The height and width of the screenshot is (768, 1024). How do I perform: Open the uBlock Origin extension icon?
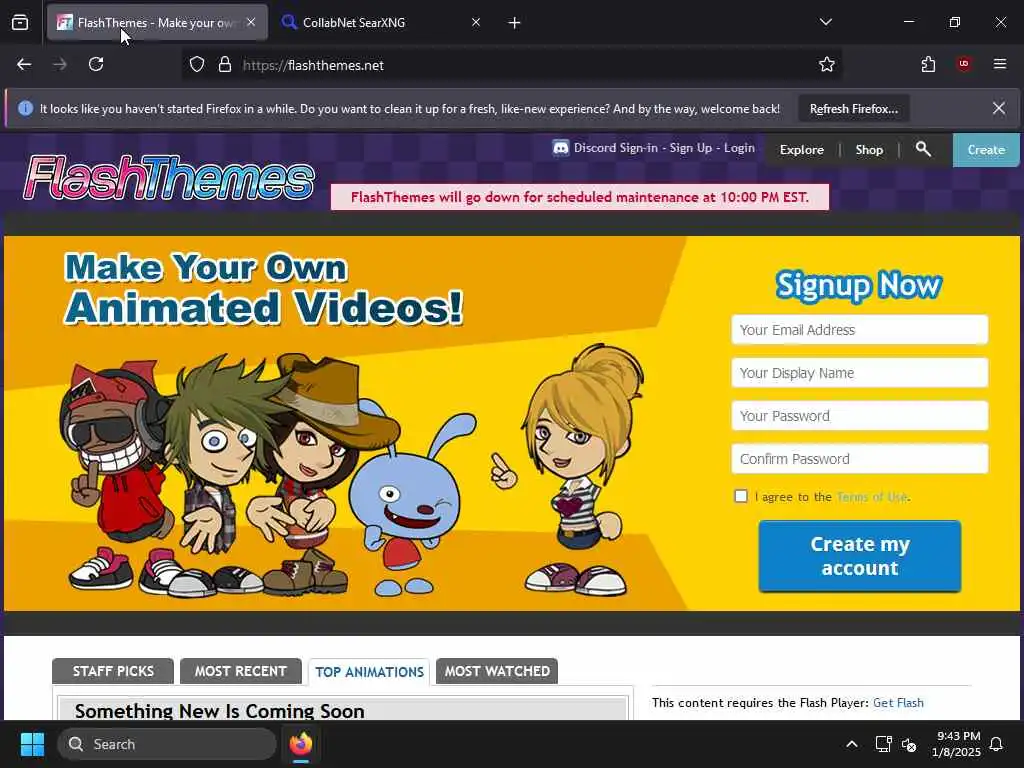(964, 64)
